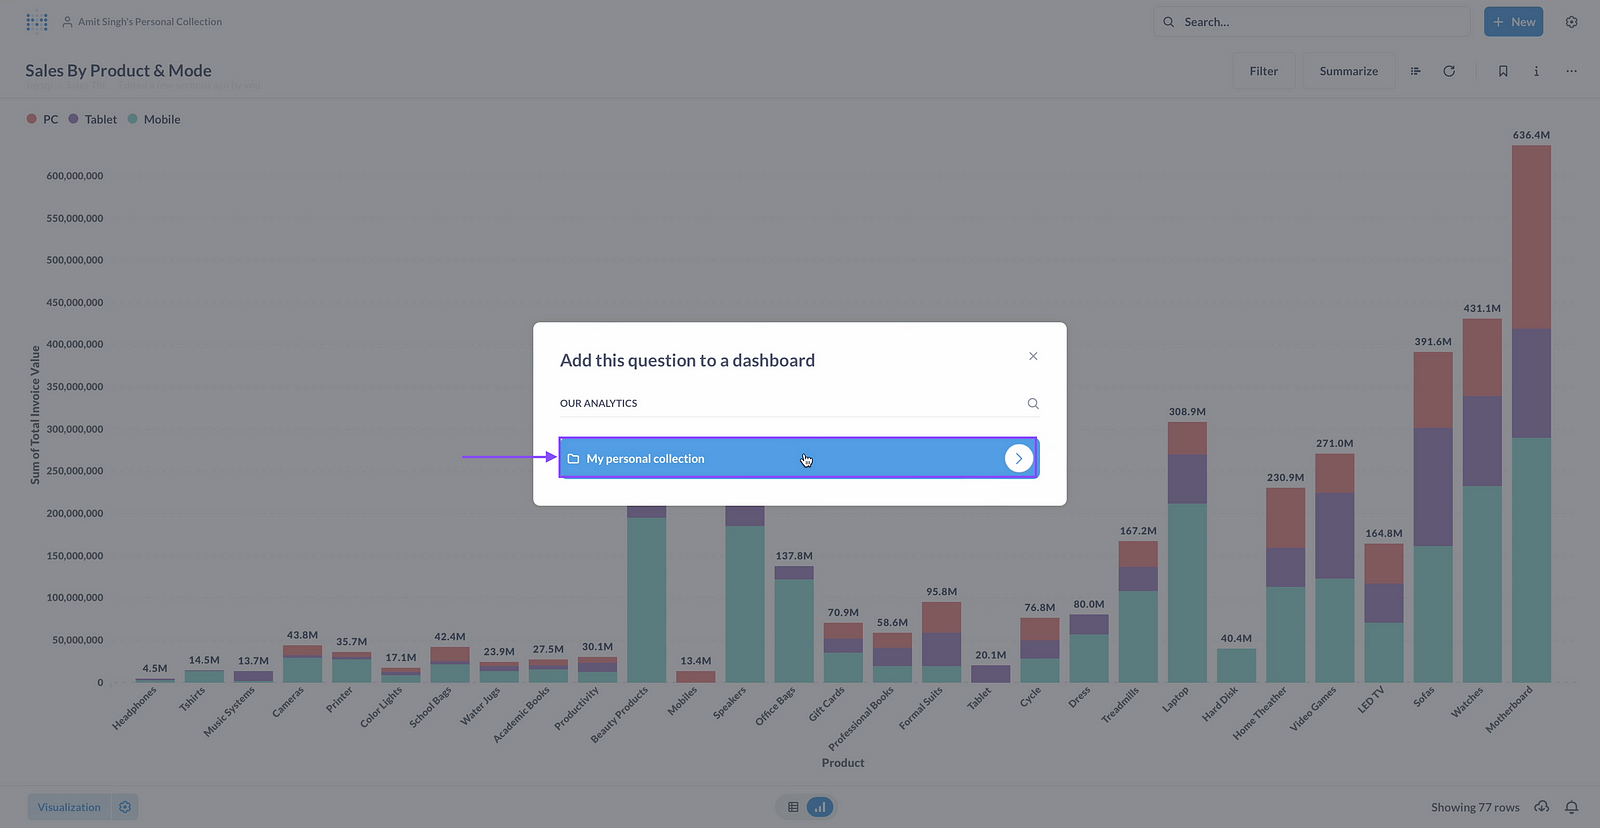The image size is (1600, 828).
Task: Open the notebook editor icon
Action: tap(1415, 71)
